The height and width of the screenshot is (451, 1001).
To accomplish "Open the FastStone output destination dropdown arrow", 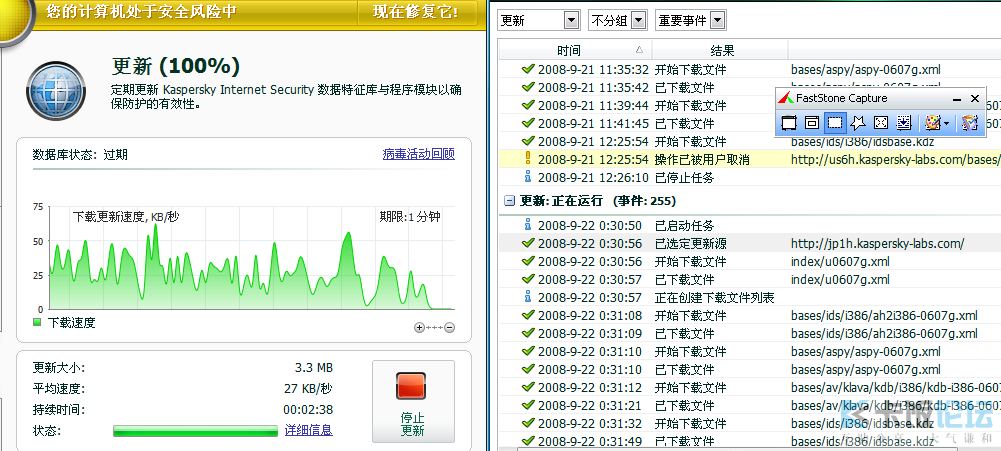I will 946,123.
